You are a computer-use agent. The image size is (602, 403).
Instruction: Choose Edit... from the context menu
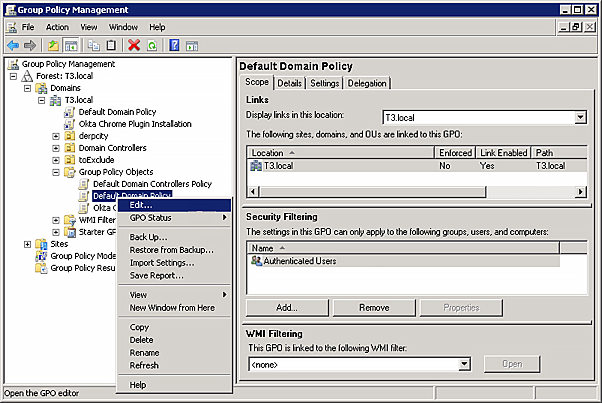(141, 205)
